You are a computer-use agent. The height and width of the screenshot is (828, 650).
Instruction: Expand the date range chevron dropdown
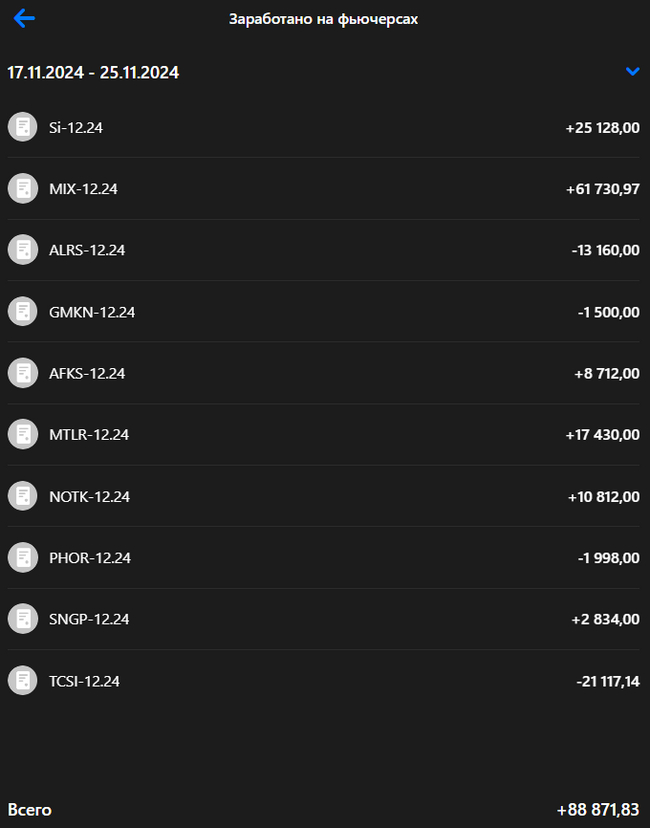coord(632,72)
